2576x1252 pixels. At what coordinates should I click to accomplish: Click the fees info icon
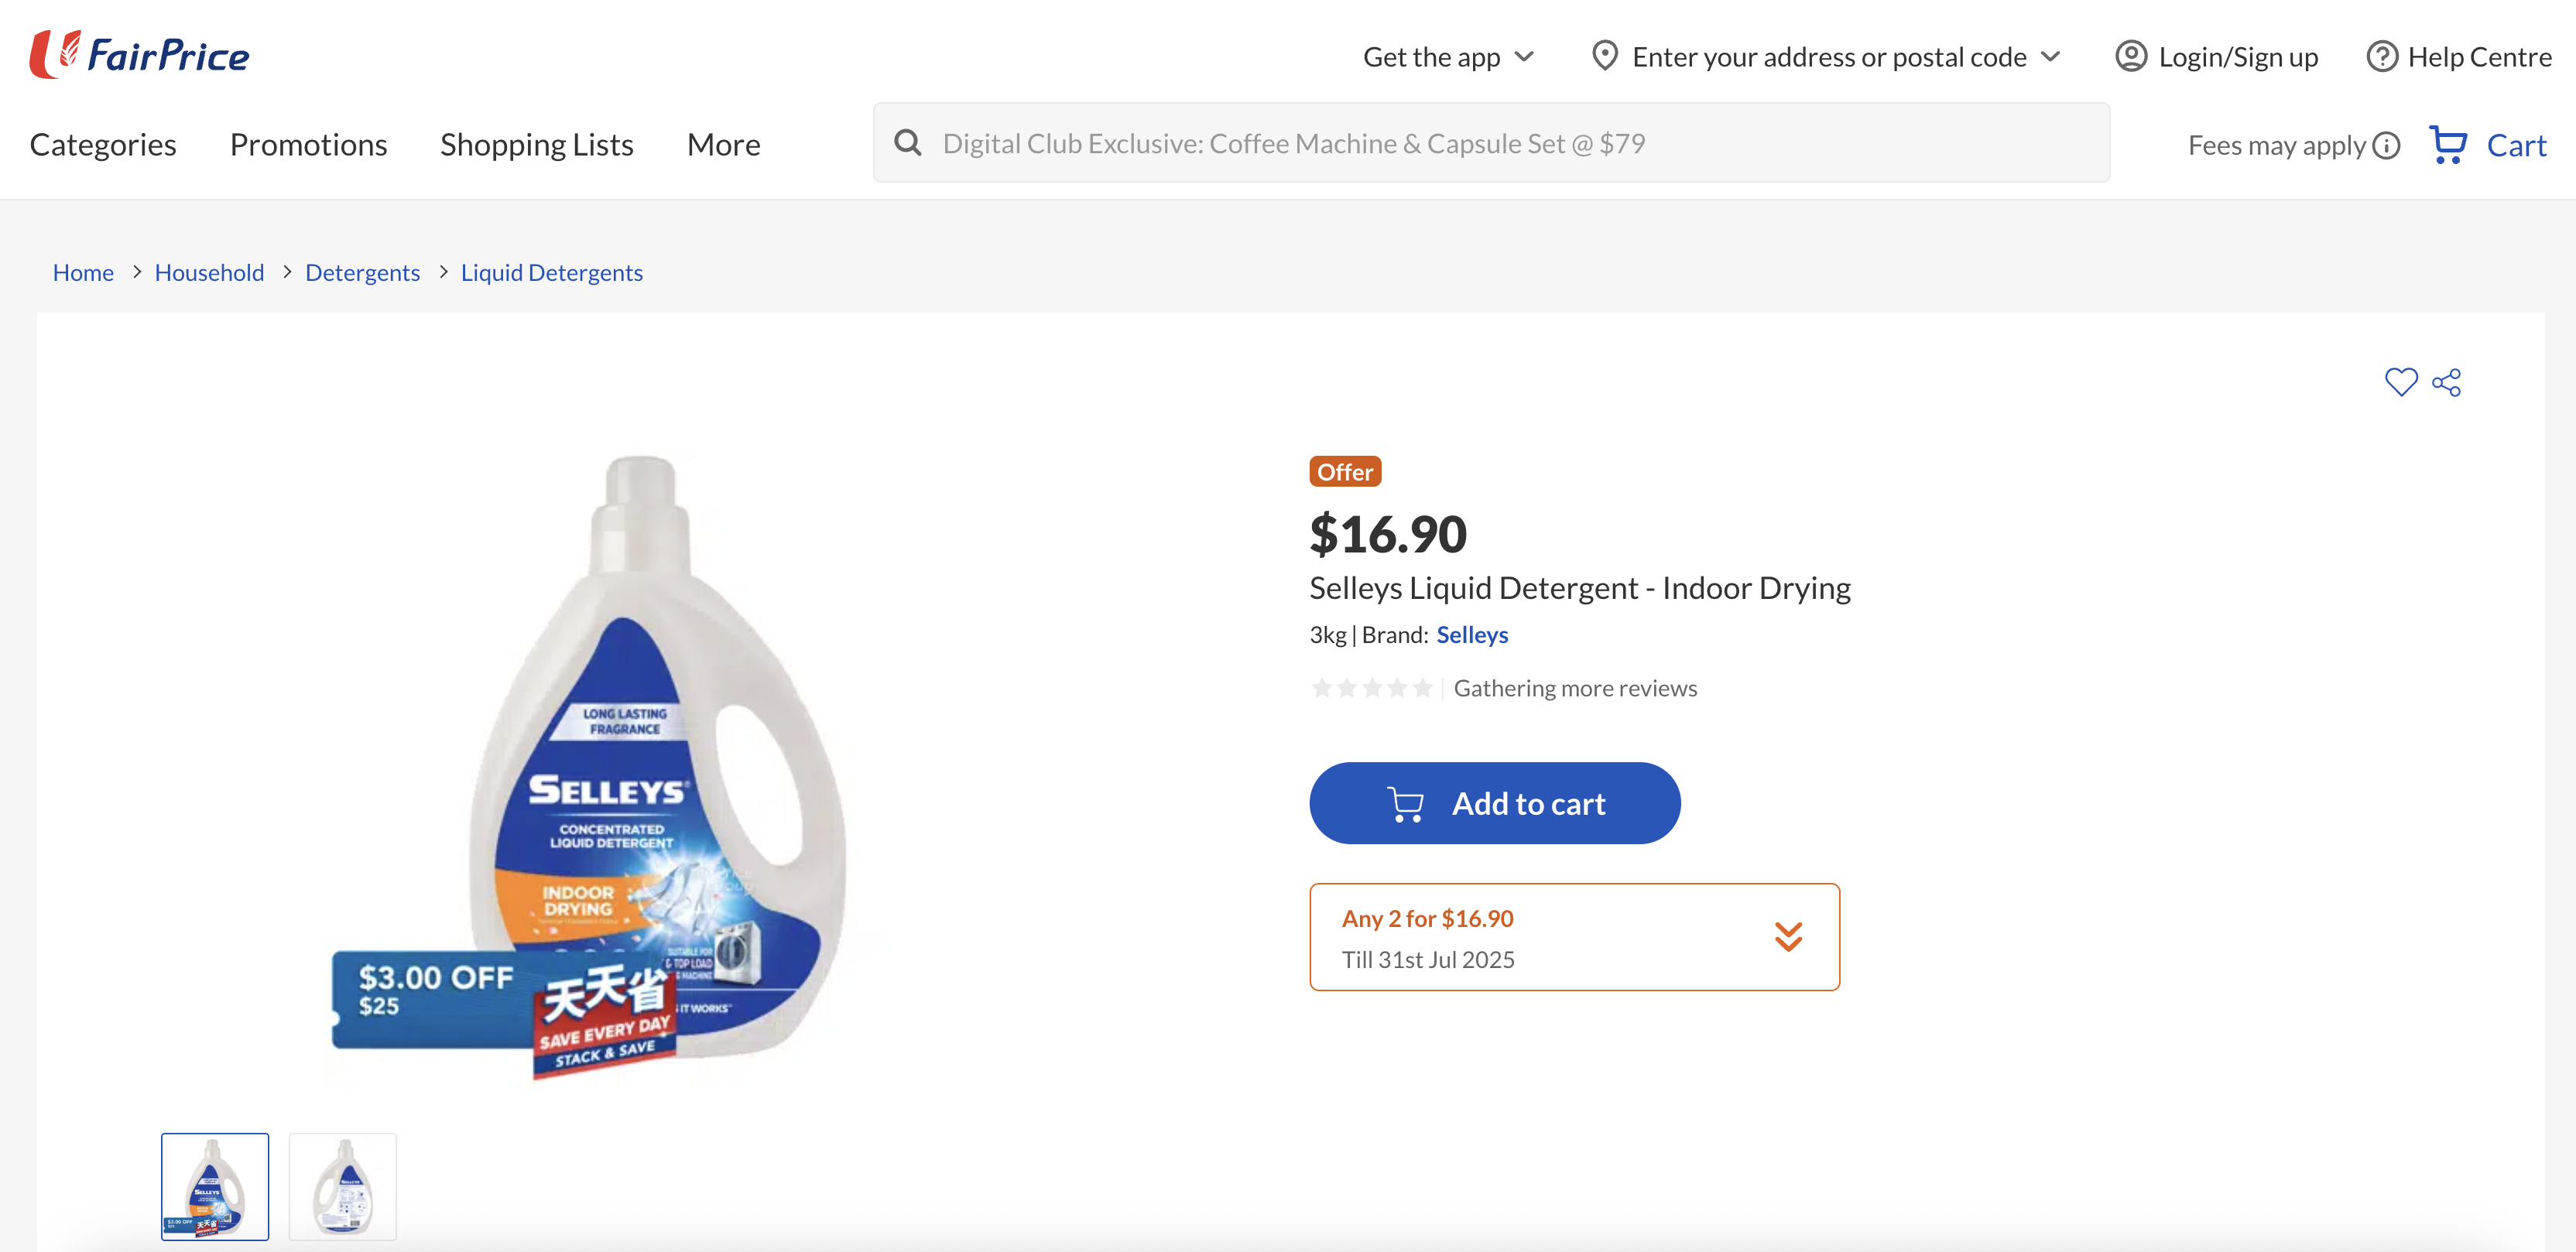click(x=2387, y=146)
